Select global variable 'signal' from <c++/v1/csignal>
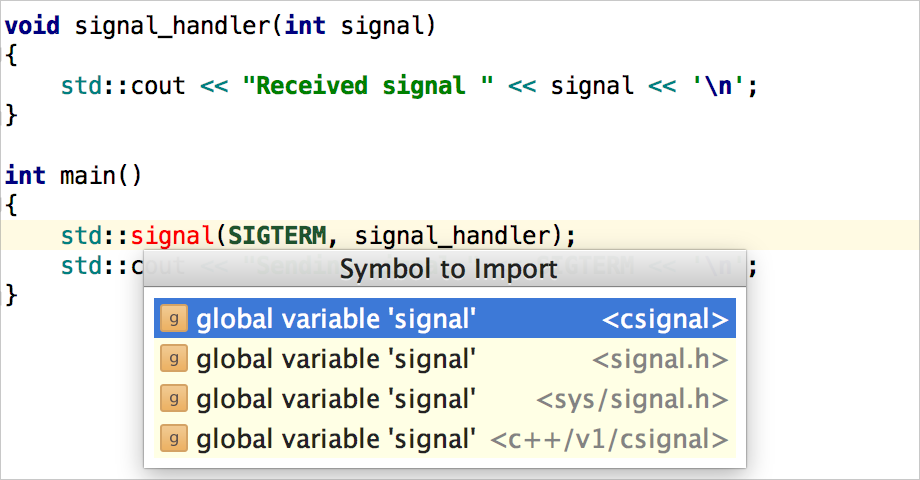Screen dimensions: 920x480 coord(445,438)
